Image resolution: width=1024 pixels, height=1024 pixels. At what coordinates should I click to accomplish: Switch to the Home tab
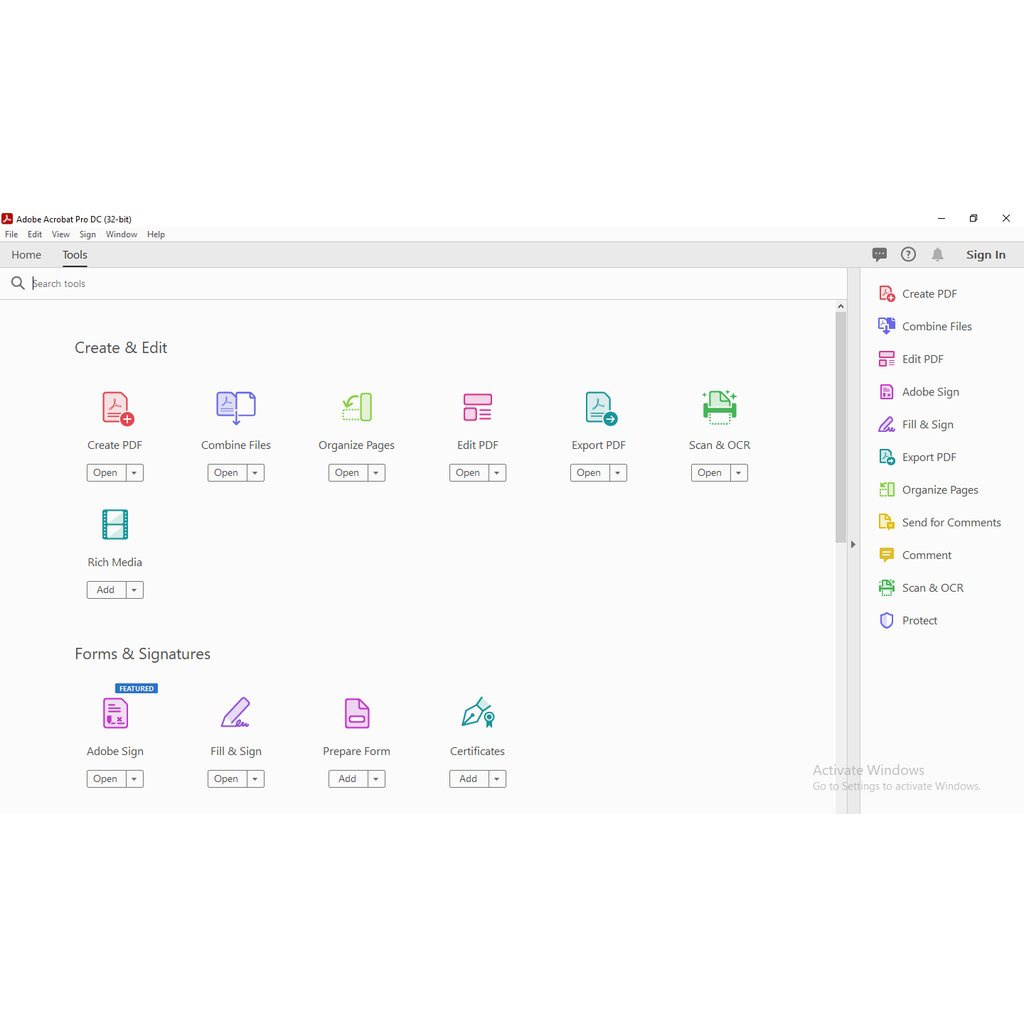pos(26,255)
